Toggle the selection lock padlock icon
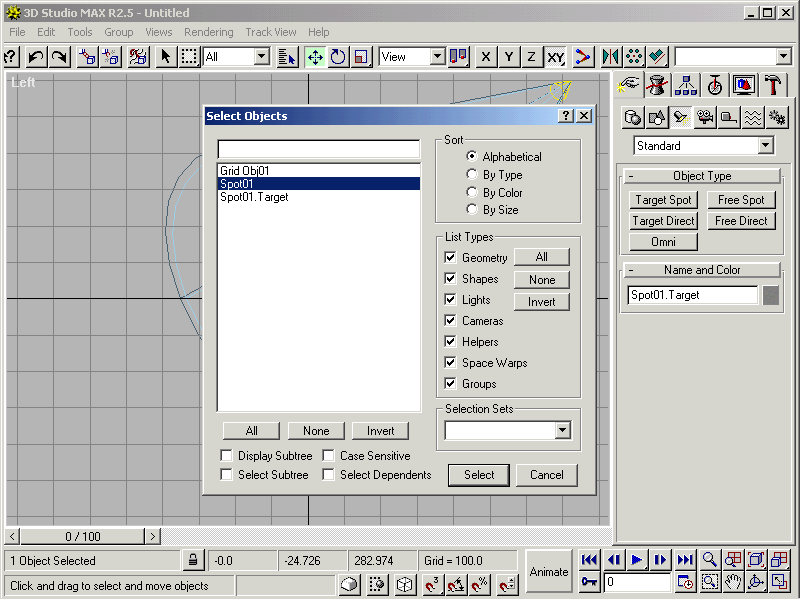Screen dimensions: 800x600 coord(193,560)
